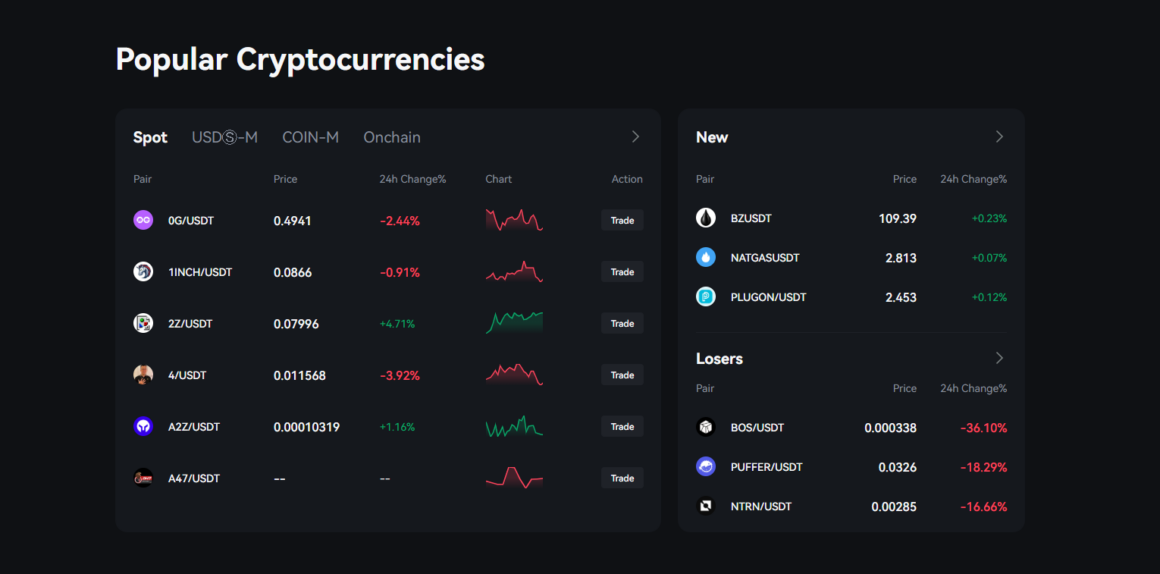This screenshot has height=574, width=1160.
Task: Switch to the USDⓈ-M tab
Action: (225, 138)
